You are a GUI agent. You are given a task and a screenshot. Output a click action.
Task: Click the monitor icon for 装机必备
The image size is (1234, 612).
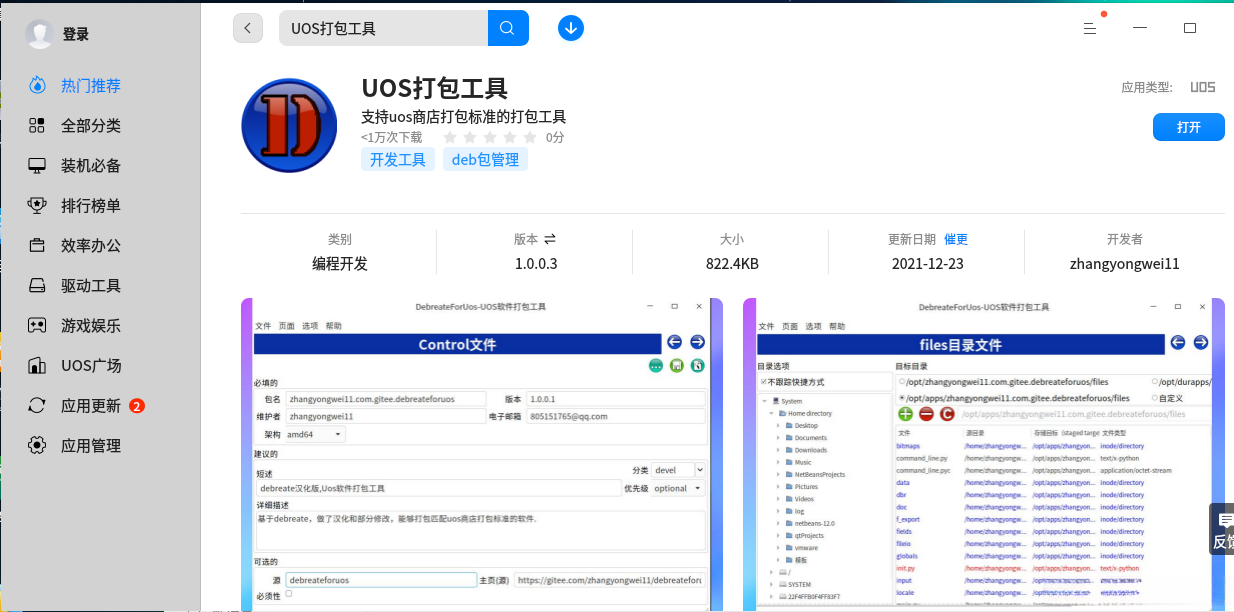pos(37,166)
